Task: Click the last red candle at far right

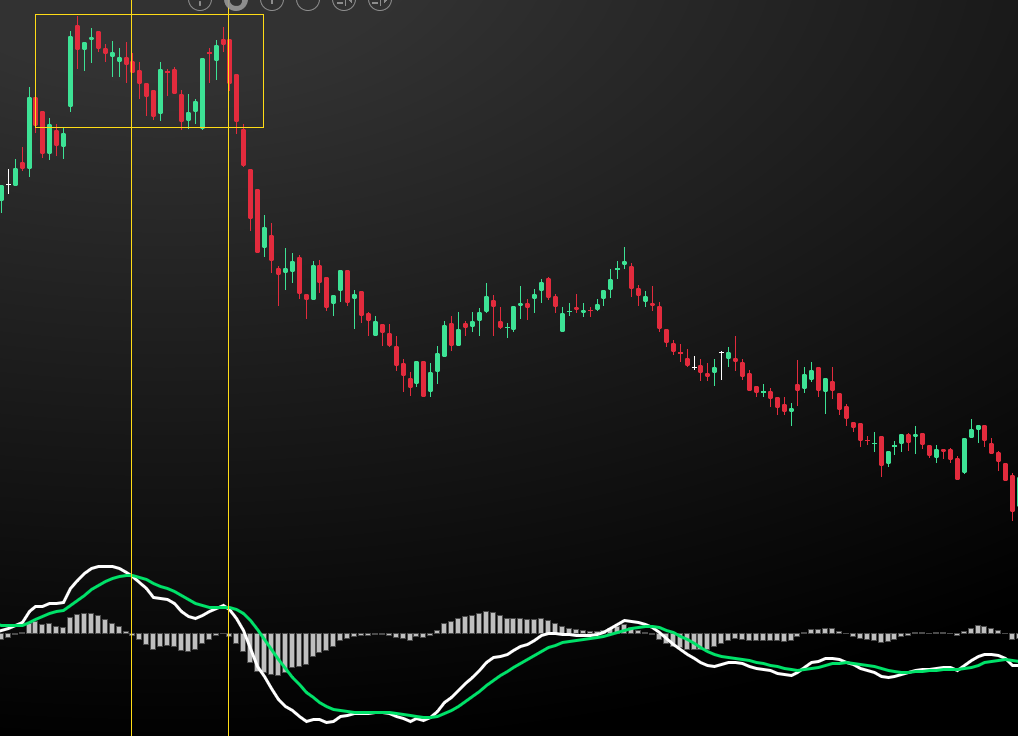Action: (1013, 493)
